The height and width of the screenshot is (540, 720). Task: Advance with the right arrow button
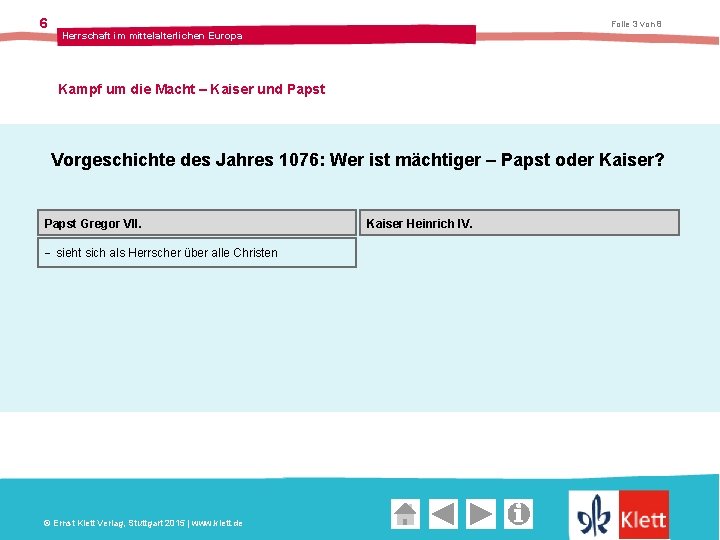point(481,514)
